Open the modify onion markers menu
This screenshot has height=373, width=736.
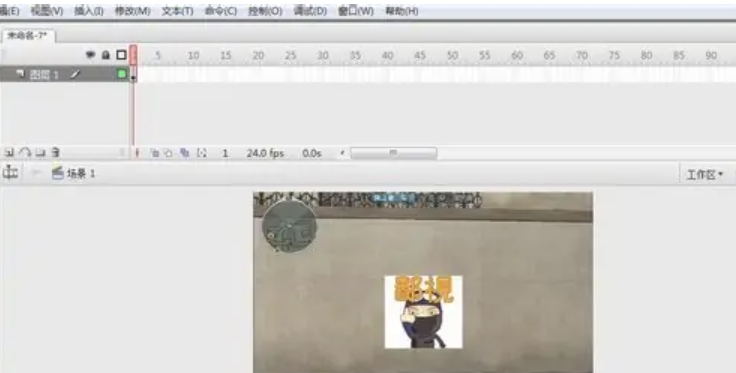click(x=202, y=153)
